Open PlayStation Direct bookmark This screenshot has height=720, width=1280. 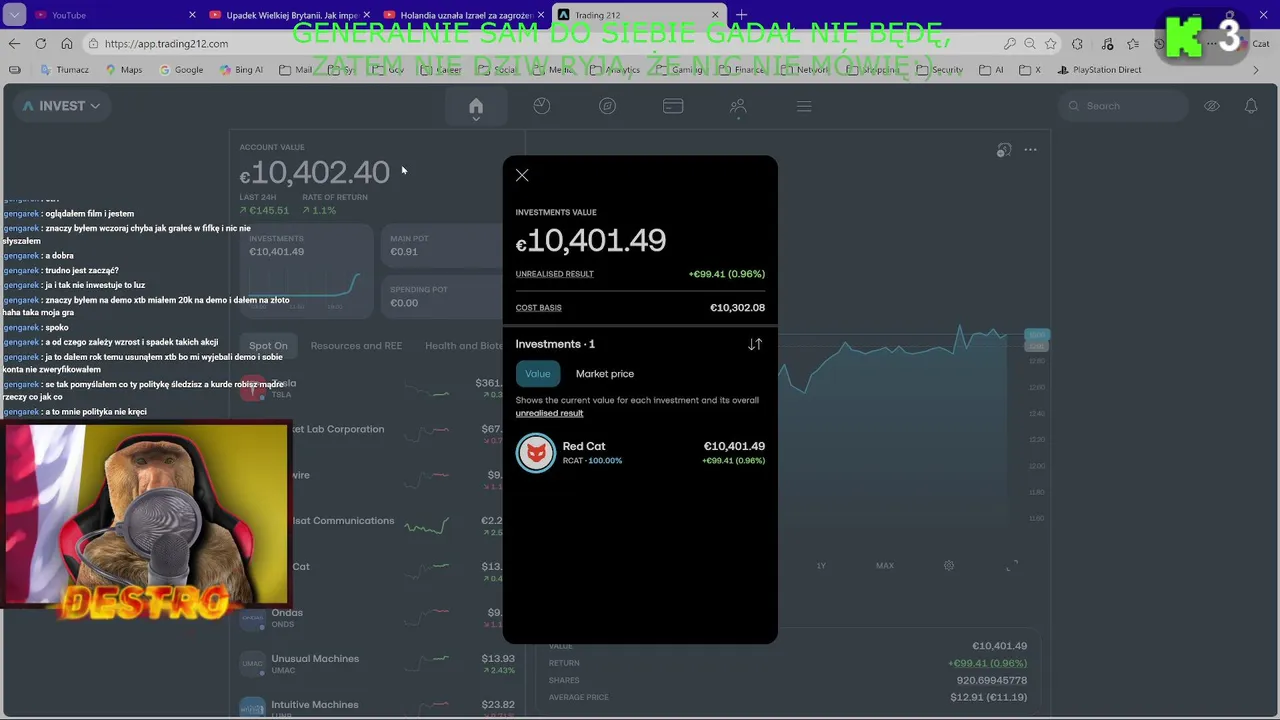coord(1099,70)
